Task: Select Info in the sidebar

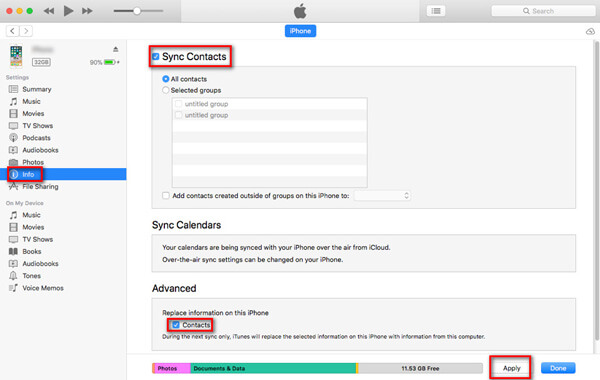Action: 63,174
